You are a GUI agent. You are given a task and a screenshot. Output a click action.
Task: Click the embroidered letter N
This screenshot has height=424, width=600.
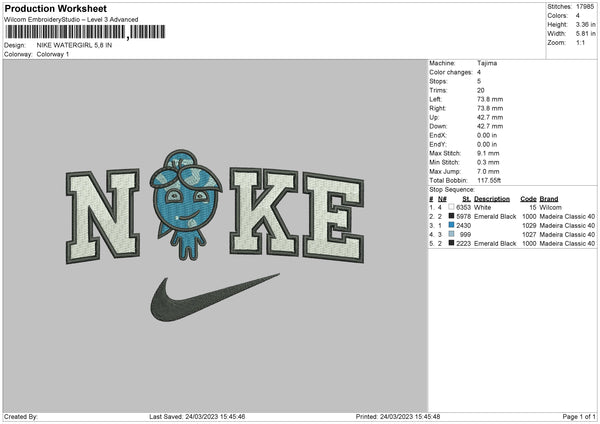tap(103, 216)
